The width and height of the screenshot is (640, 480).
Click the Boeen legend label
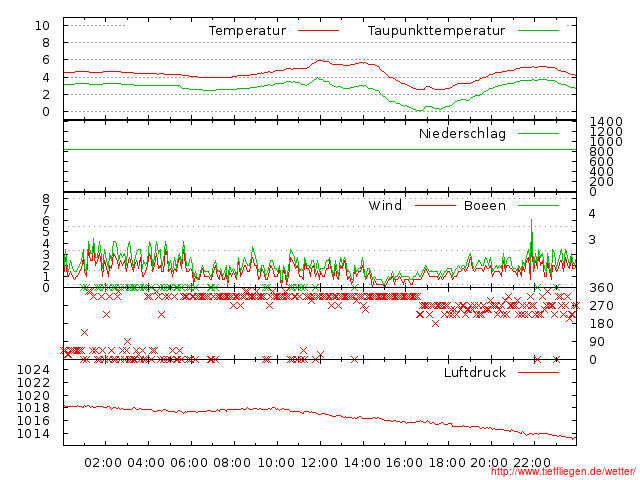pyautogui.click(x=484, y=205)
